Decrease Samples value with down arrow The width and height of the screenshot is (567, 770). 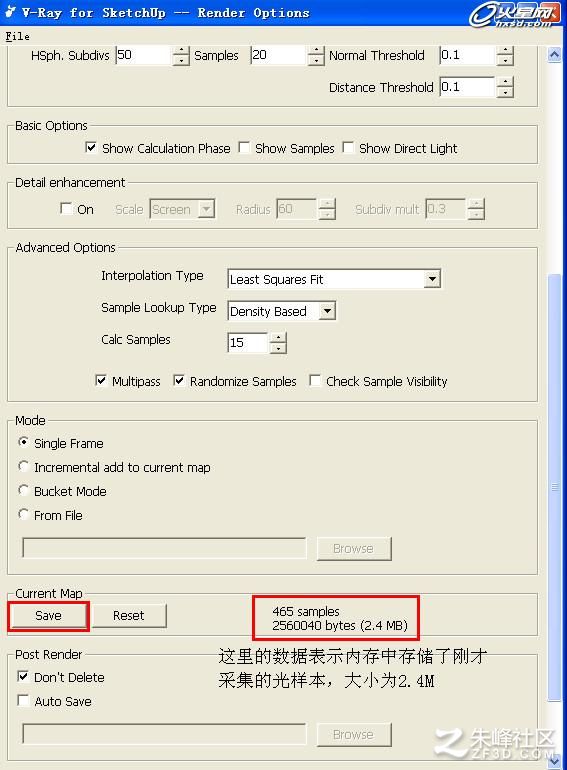tap(316, 60)
